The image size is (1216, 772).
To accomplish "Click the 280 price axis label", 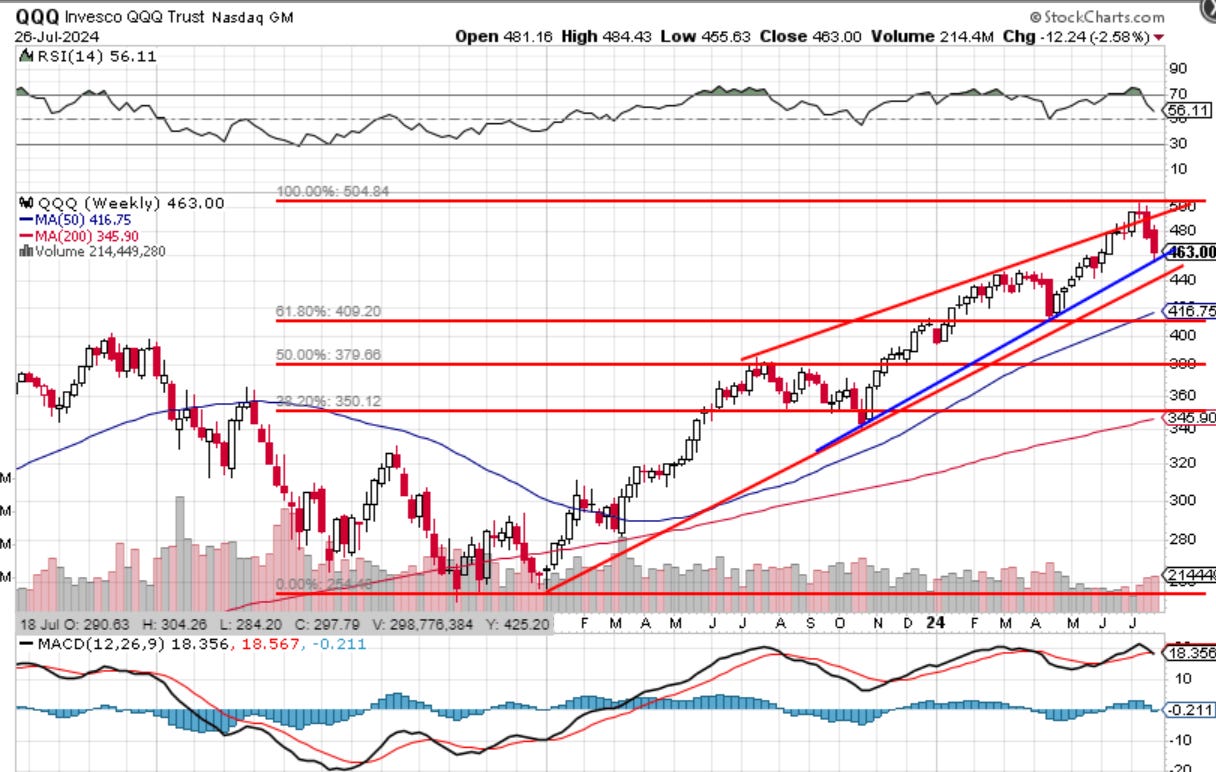I will tap(1181, 539).
